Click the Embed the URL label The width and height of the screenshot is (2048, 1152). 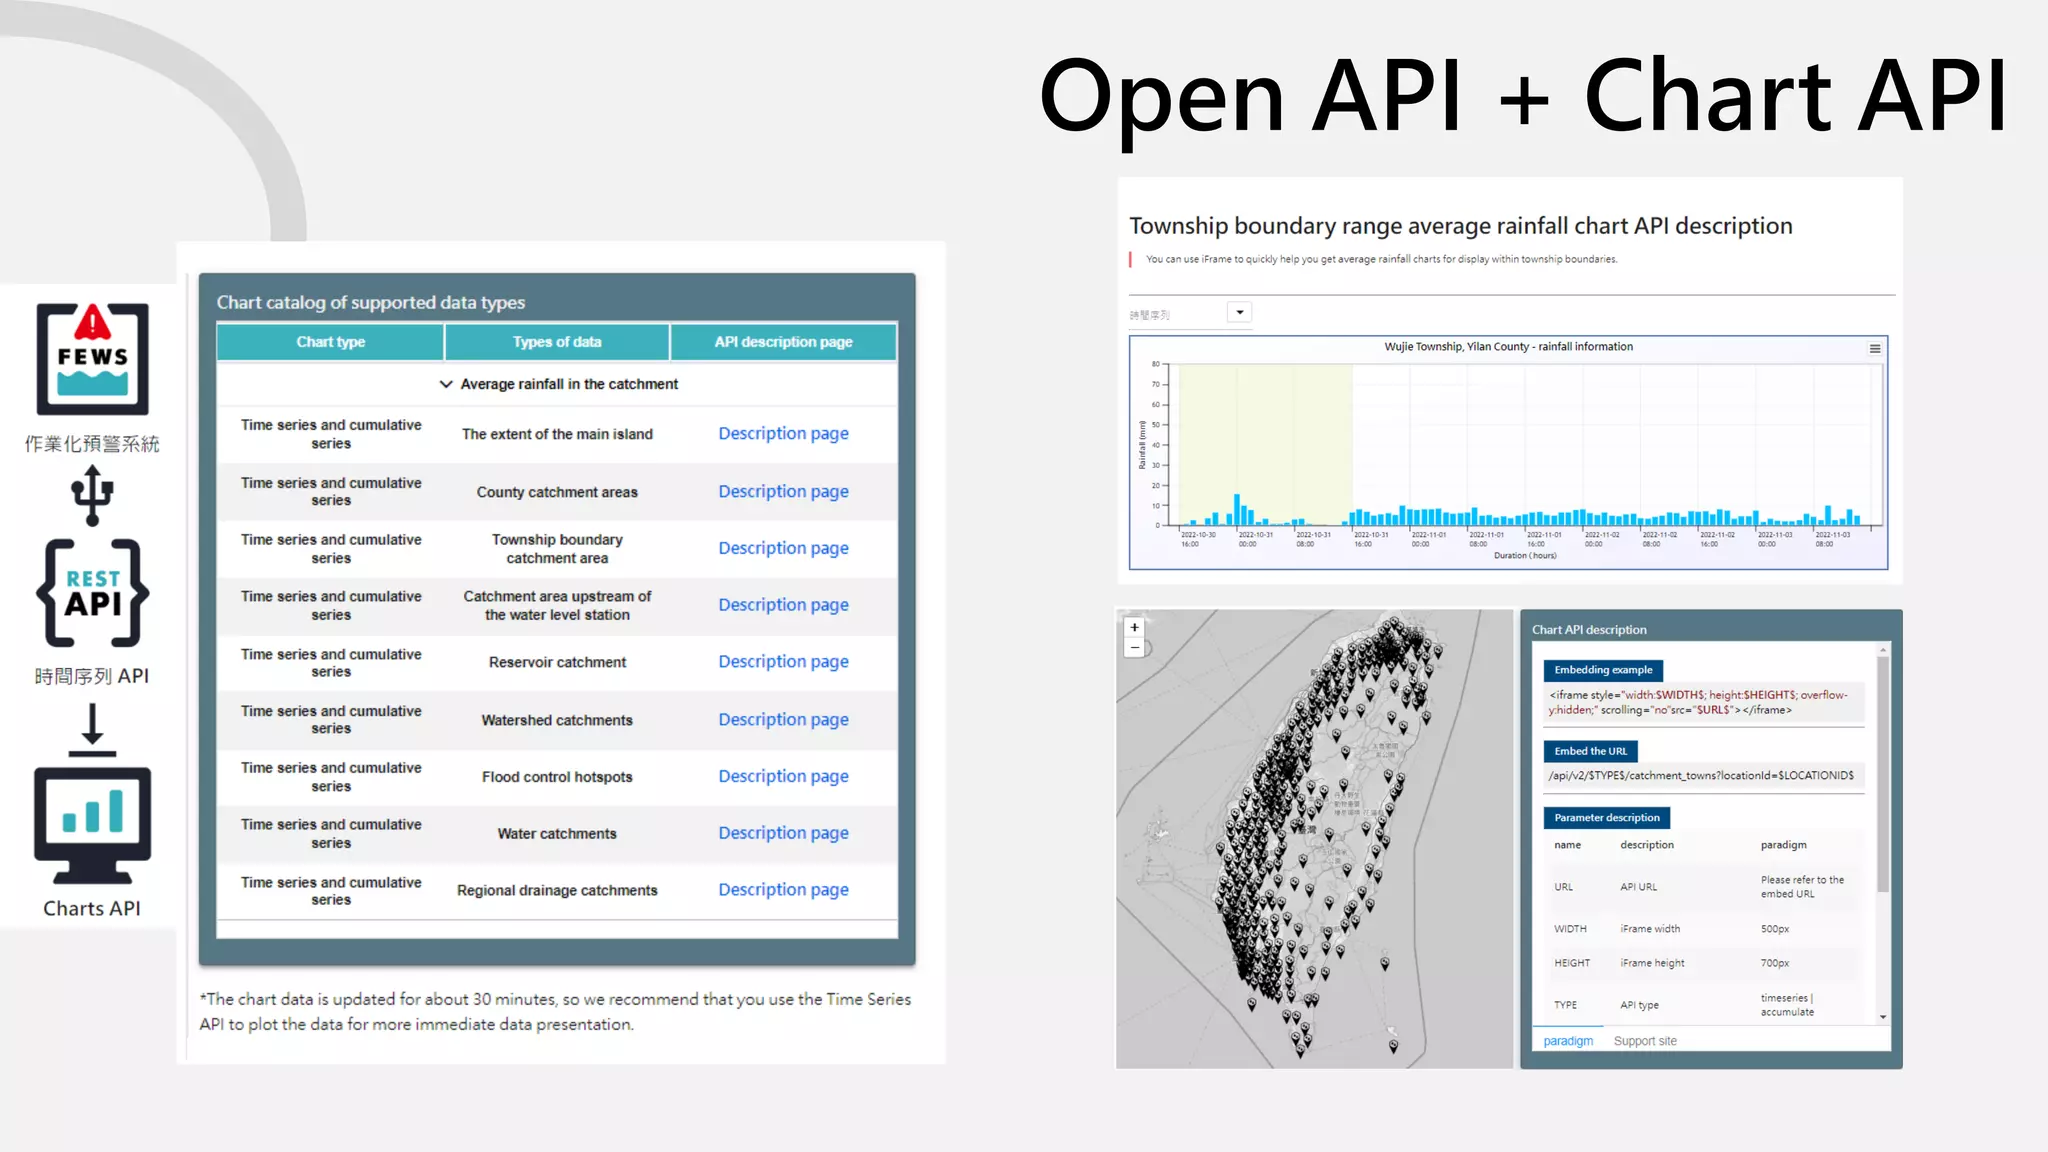(1590, 751)
